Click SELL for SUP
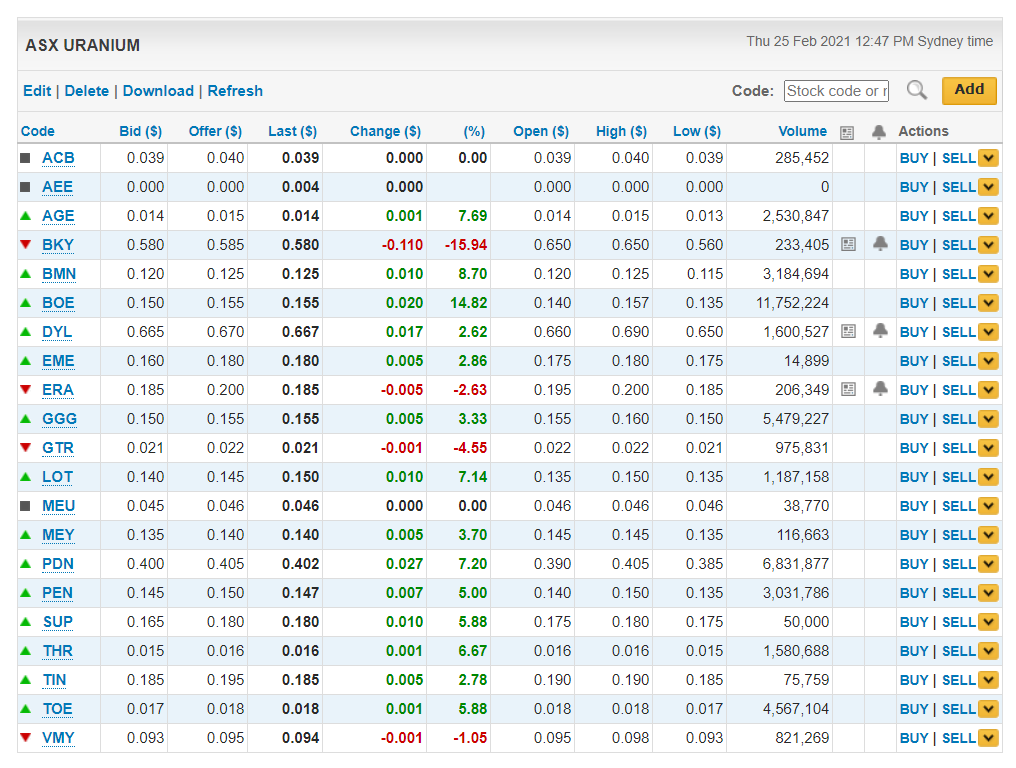This screenshot has width=1016, height=768. [958, 622]
